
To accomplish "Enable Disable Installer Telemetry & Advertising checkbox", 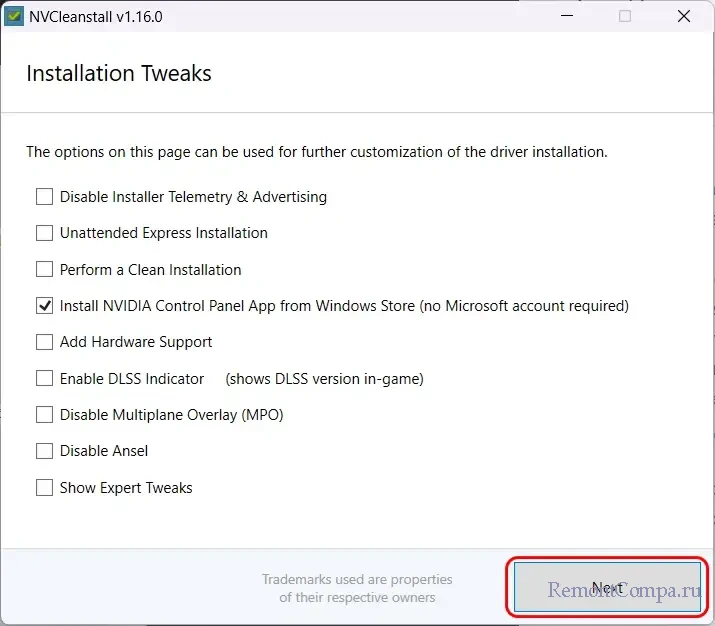I will [44, 197].
